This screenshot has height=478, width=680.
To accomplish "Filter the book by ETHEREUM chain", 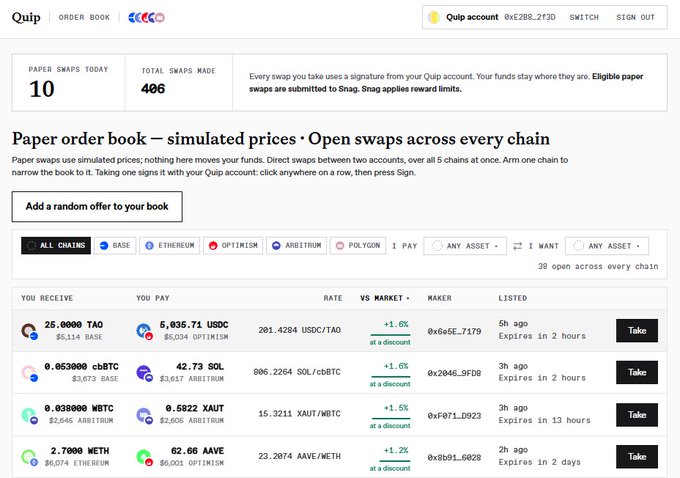I will (x=170, y=246).
